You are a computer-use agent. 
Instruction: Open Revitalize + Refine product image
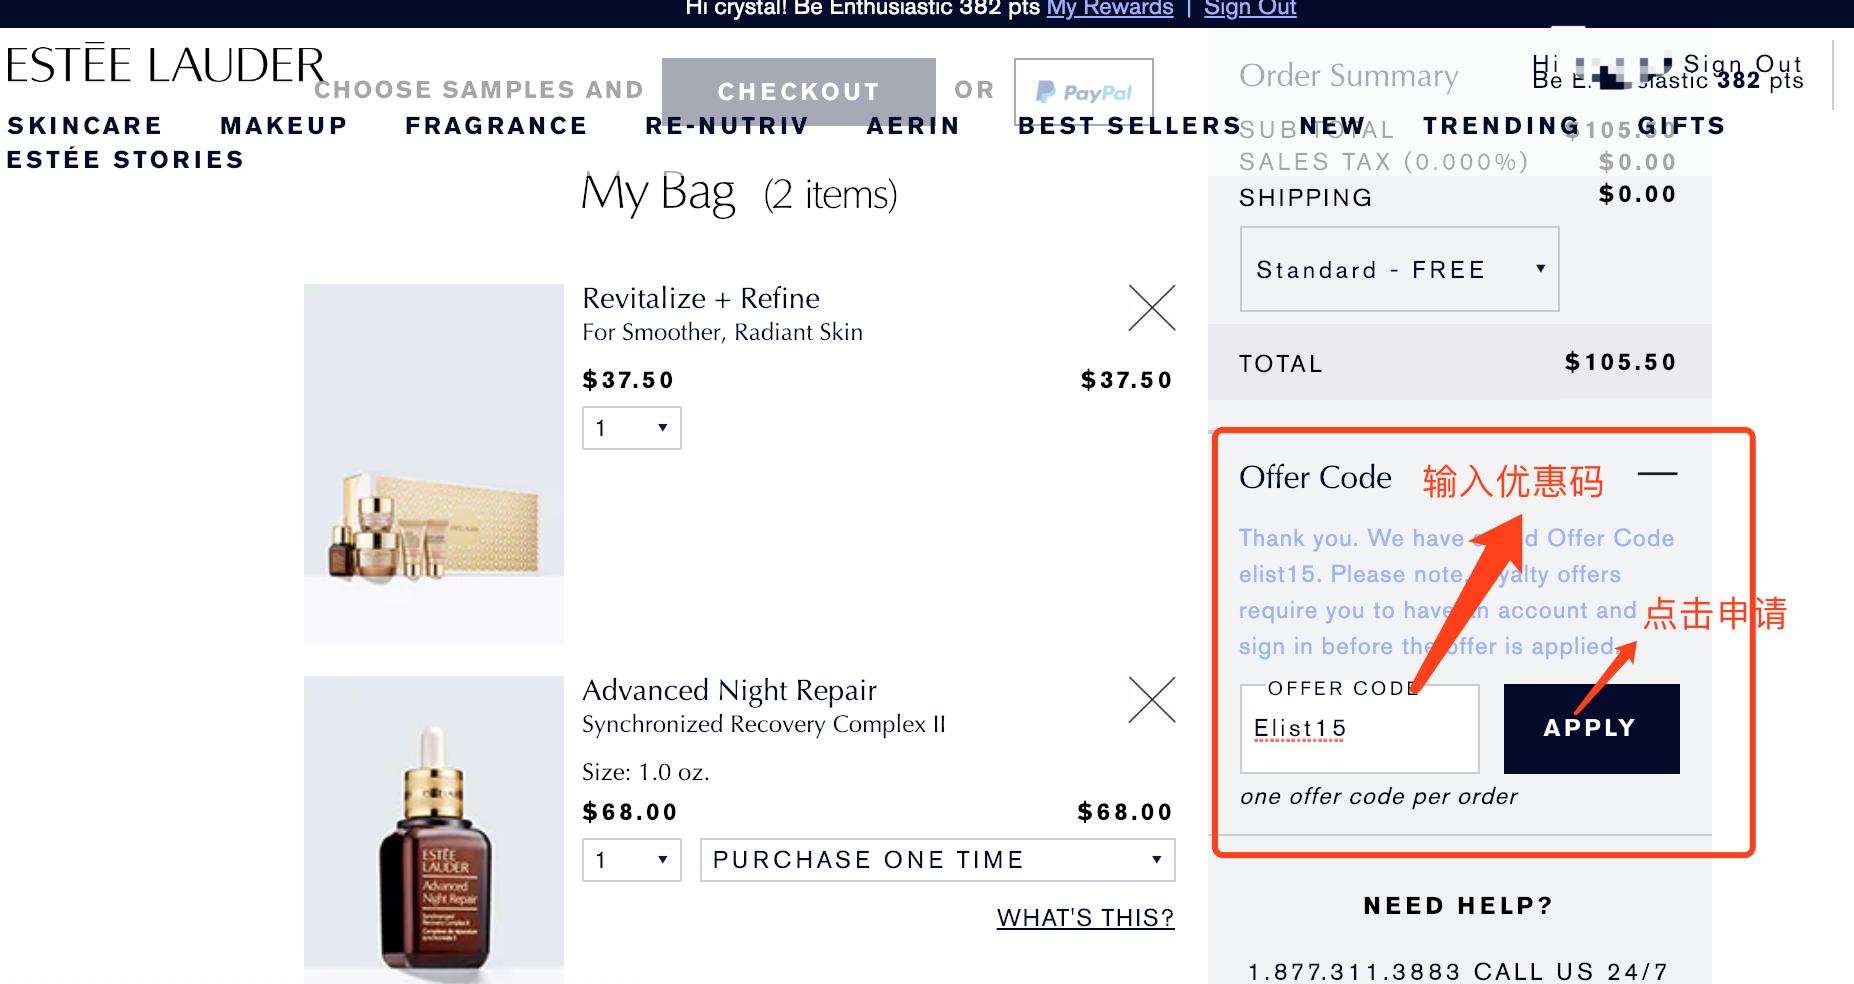(x=433, y=463)
